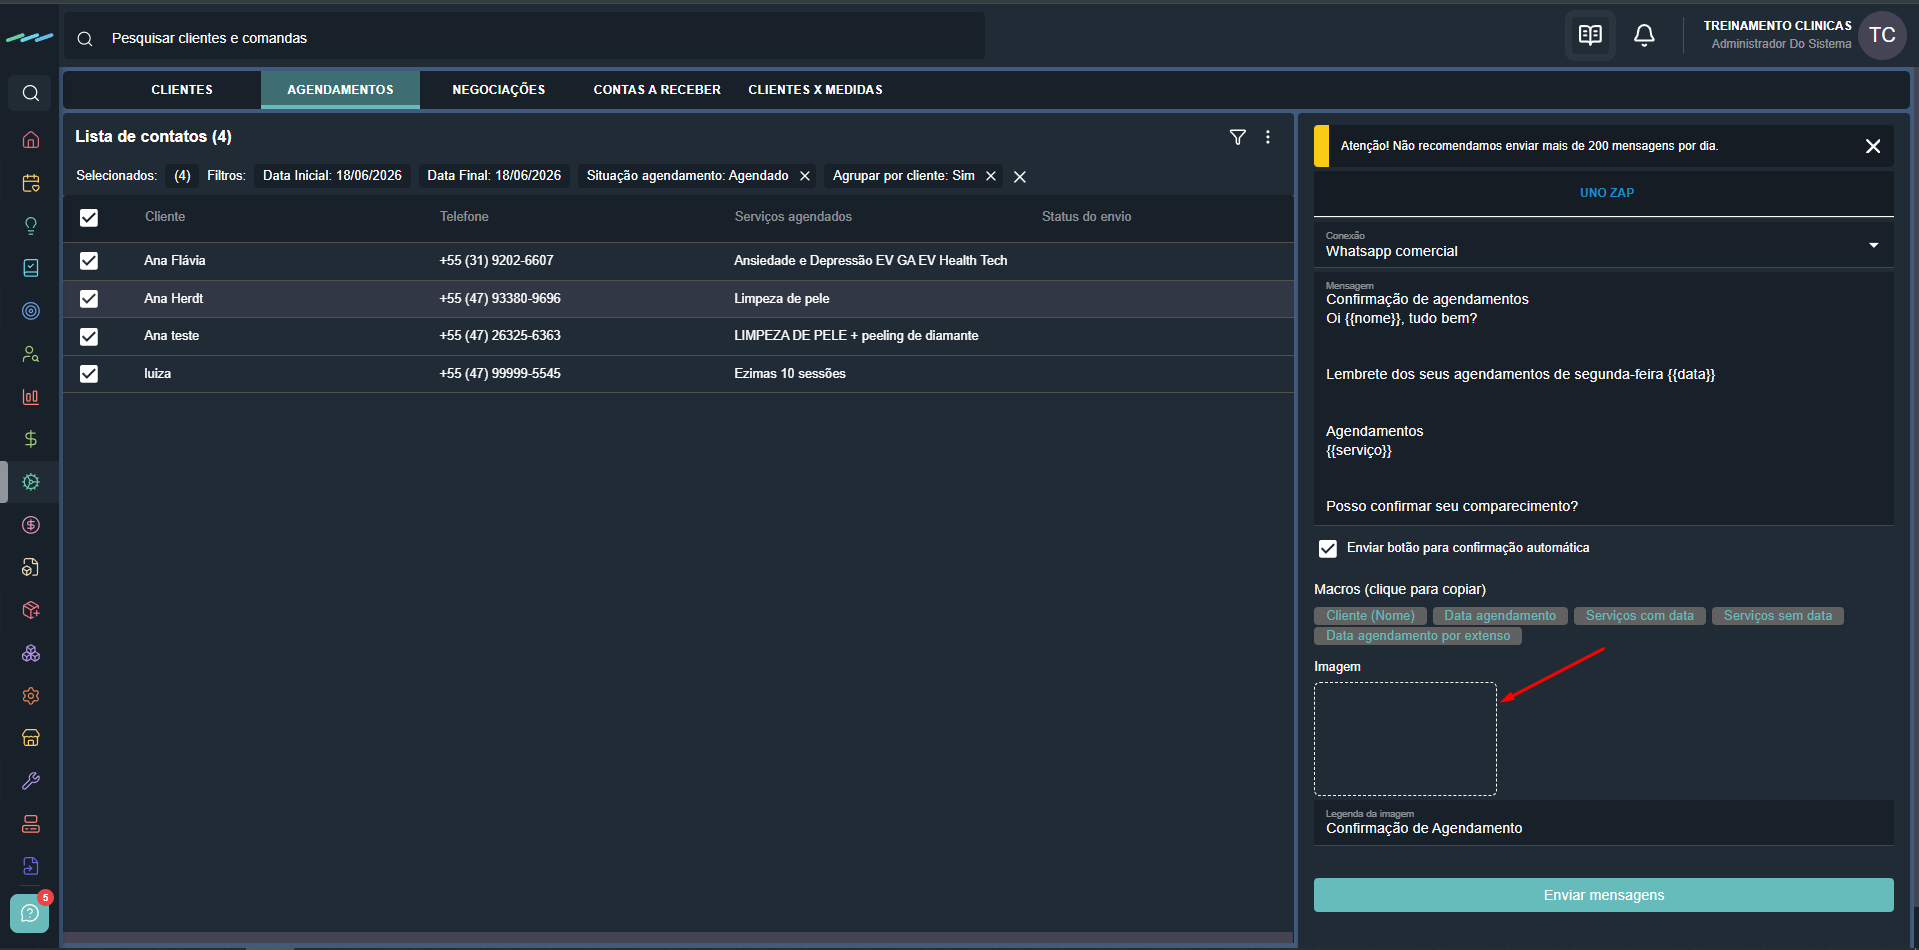
Task: Clear all filters with the last X
Action: (x=1020, y=177)
